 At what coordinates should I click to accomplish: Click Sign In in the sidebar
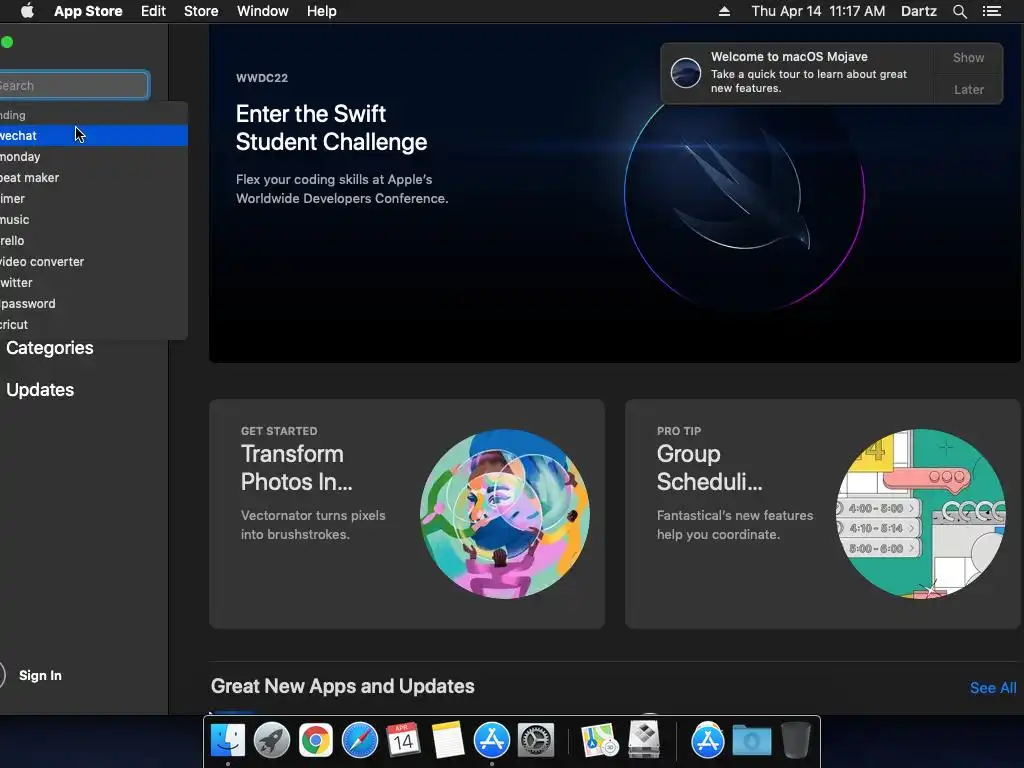pyautogui.click(x=40, y=675)
